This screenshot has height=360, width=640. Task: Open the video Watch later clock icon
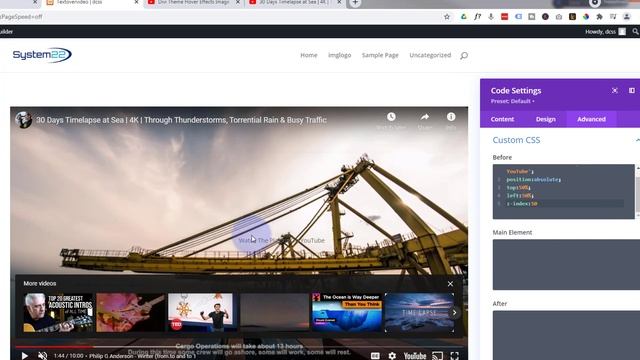pyautogui.click(x=391, y=117)
